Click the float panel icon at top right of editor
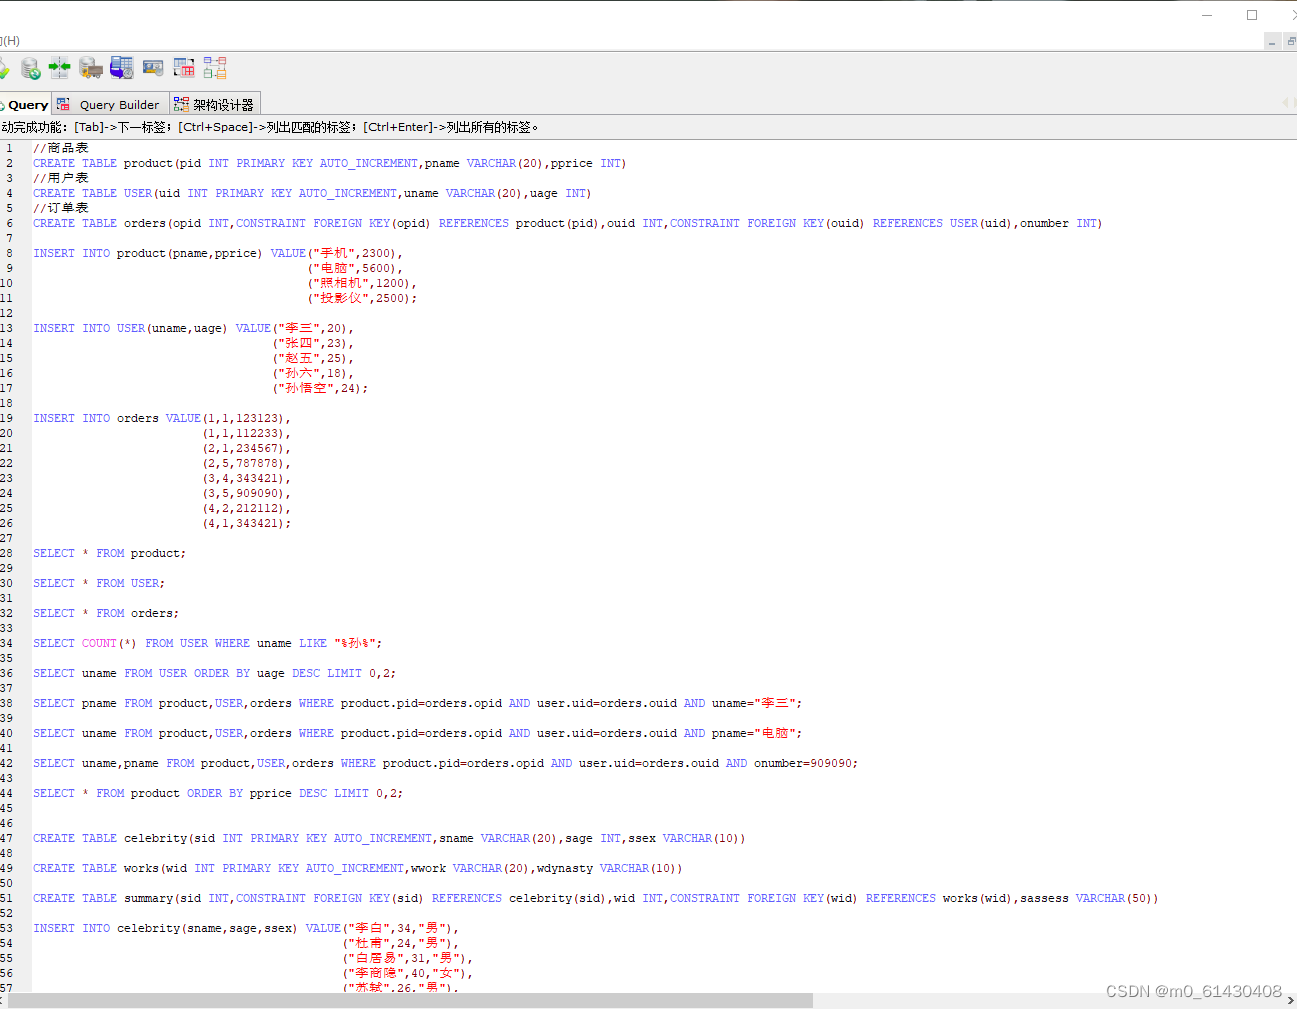The height and width of the screenshot is (1009, 1297). (x=1290, y=41)
